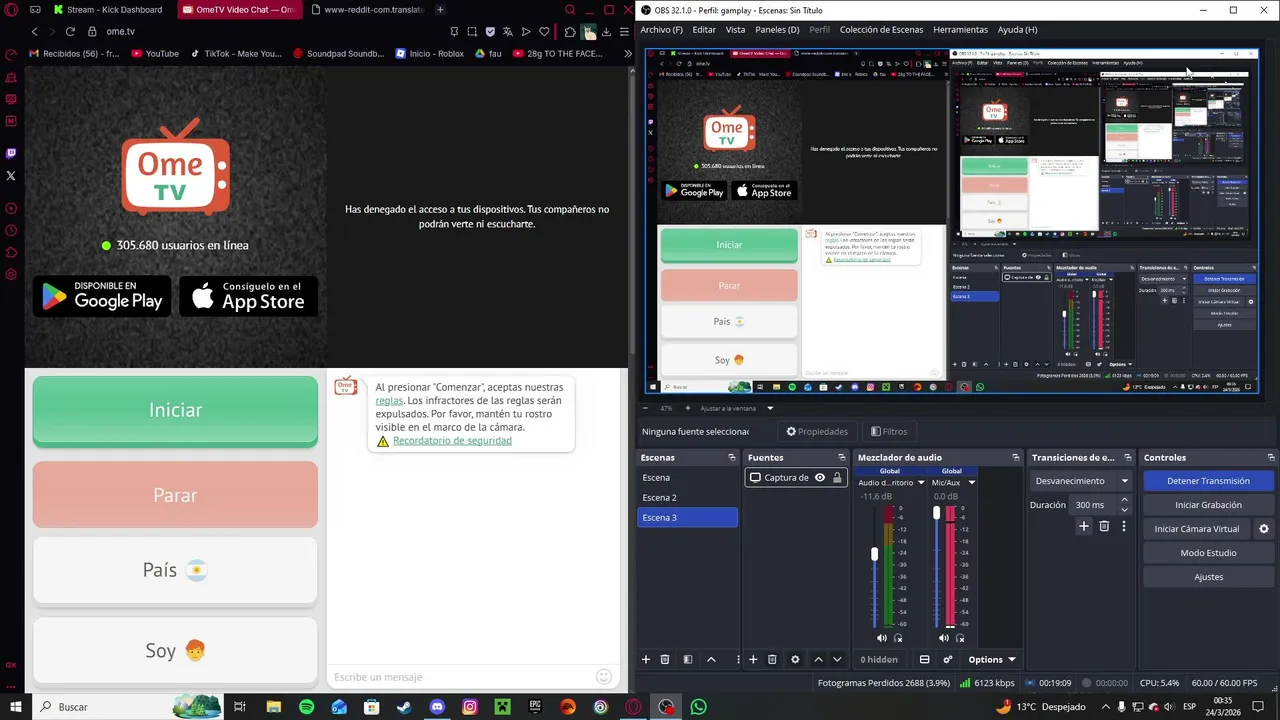Undock the Controles panel

pyautogui.click(x=1271, y=458)
